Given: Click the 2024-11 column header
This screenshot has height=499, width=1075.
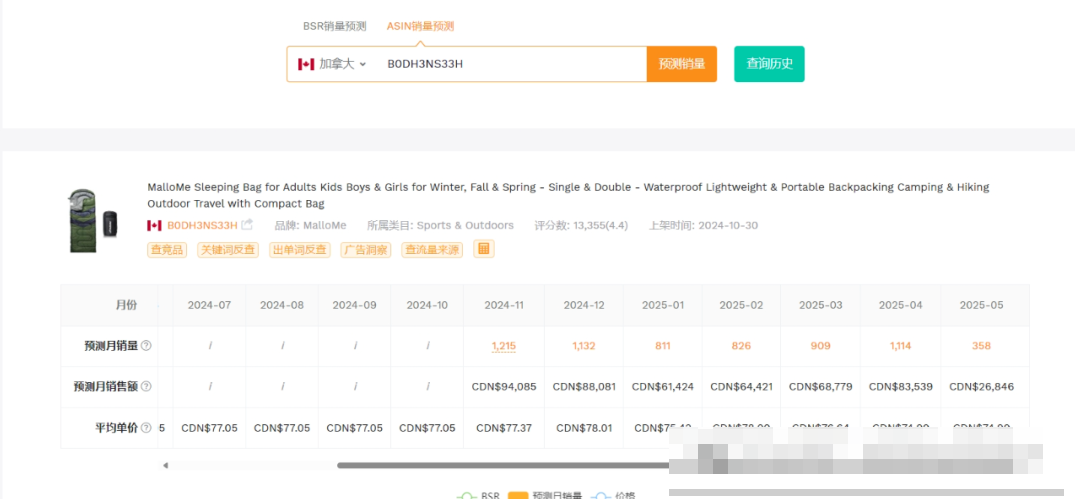Looking at the screenshot, I should click(504, 305).
